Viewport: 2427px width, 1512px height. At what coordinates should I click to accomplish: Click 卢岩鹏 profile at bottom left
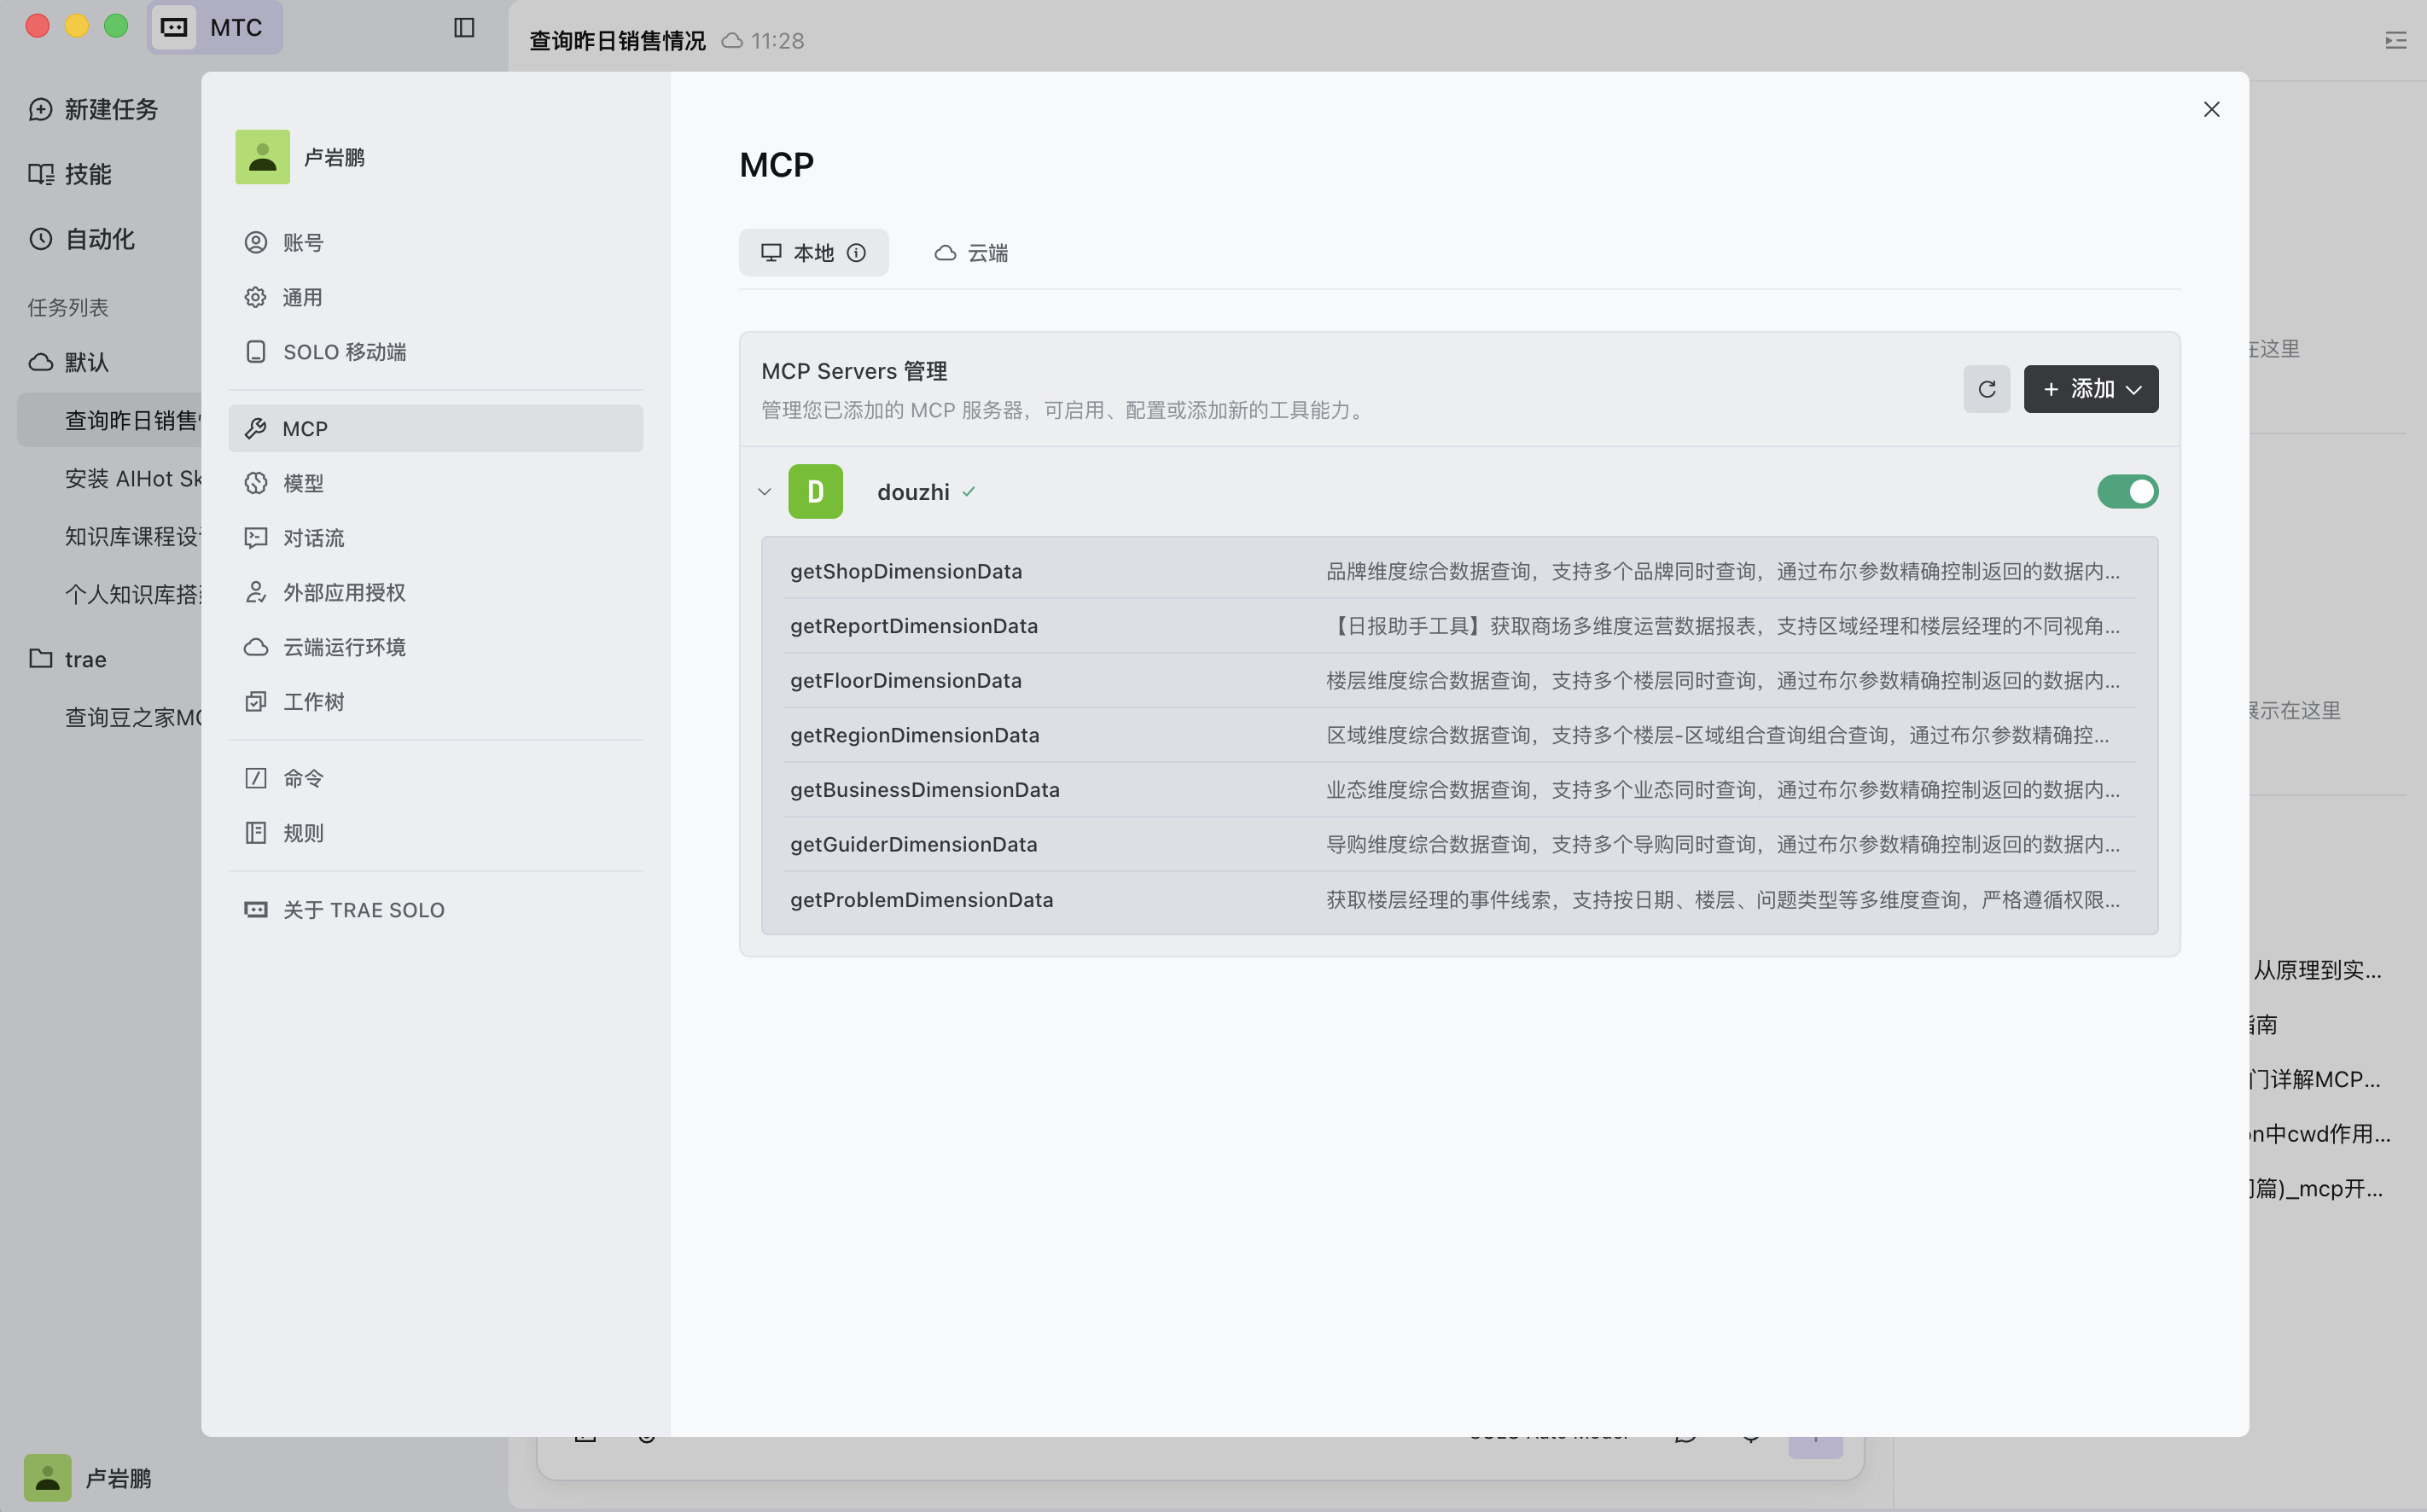(x=88, y=1478)
